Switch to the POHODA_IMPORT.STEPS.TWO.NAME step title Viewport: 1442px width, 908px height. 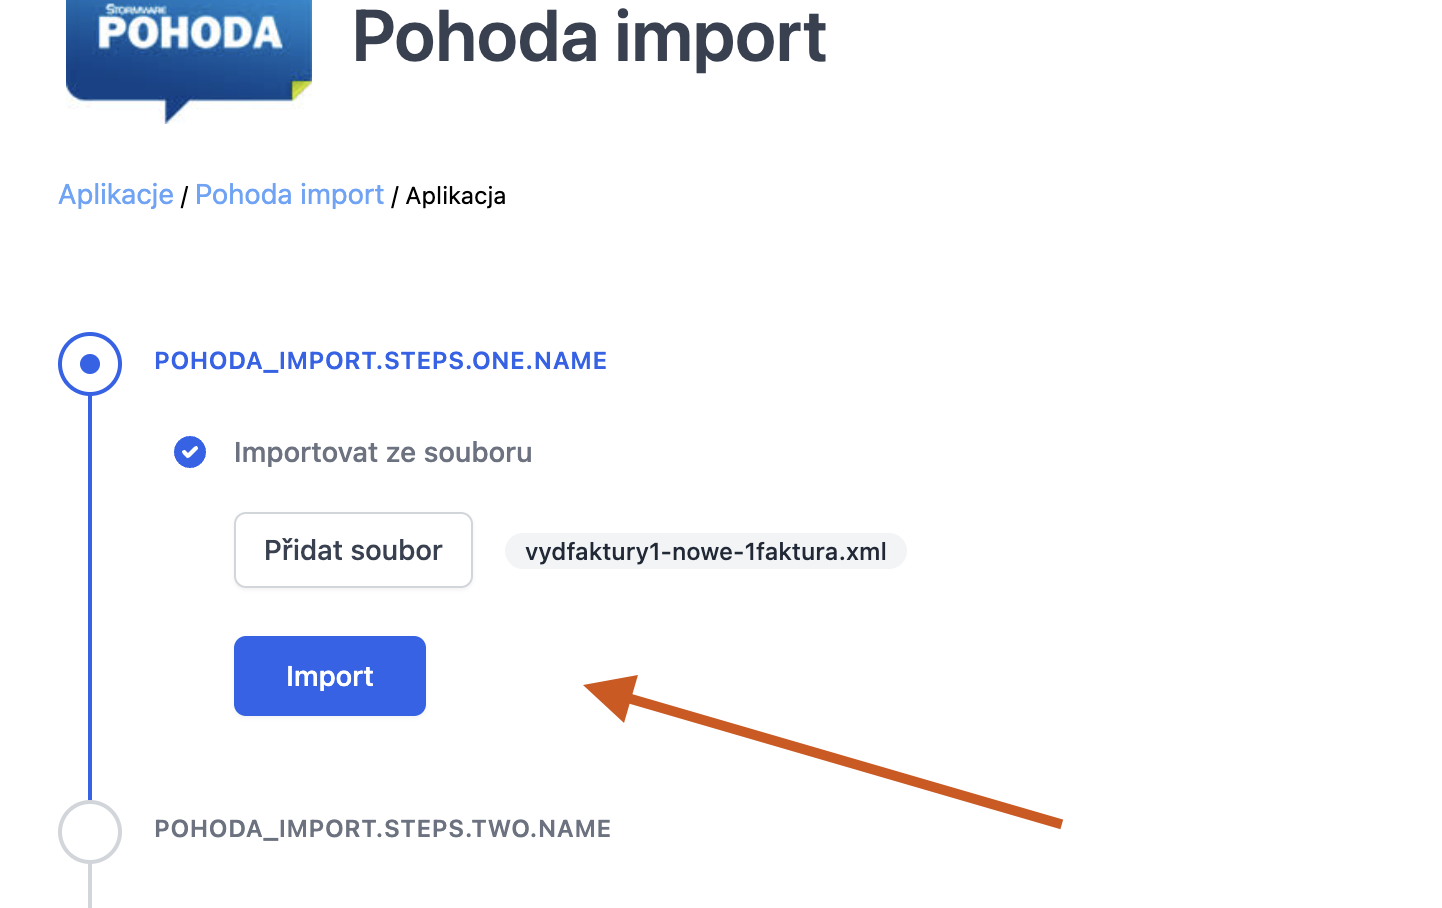(382, 829)
